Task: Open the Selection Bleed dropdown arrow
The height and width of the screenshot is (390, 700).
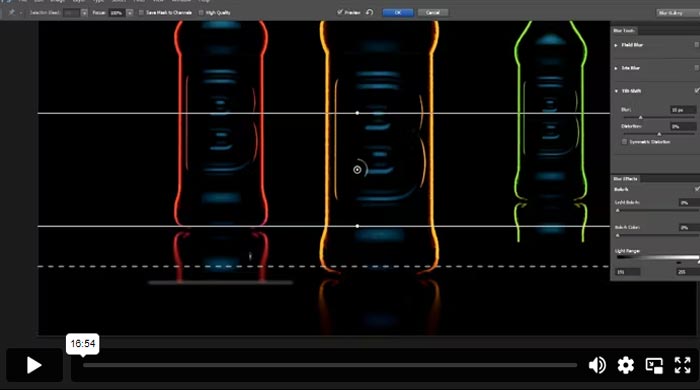Action: coord(84,13)
